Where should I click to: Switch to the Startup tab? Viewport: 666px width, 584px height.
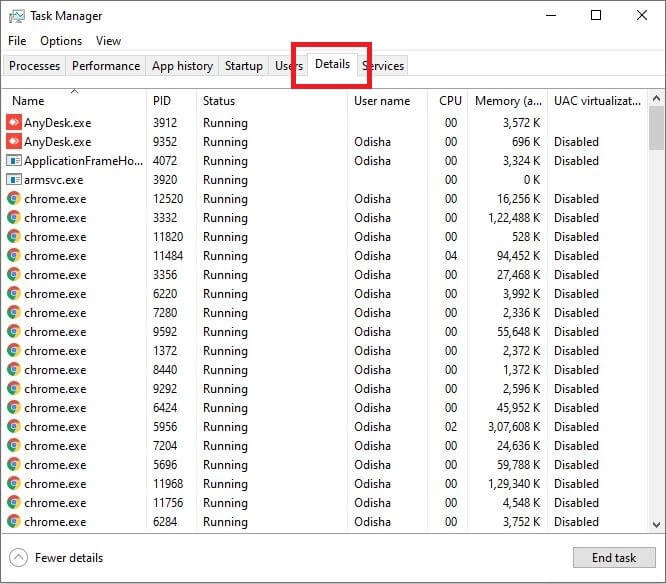click(243, 66)
